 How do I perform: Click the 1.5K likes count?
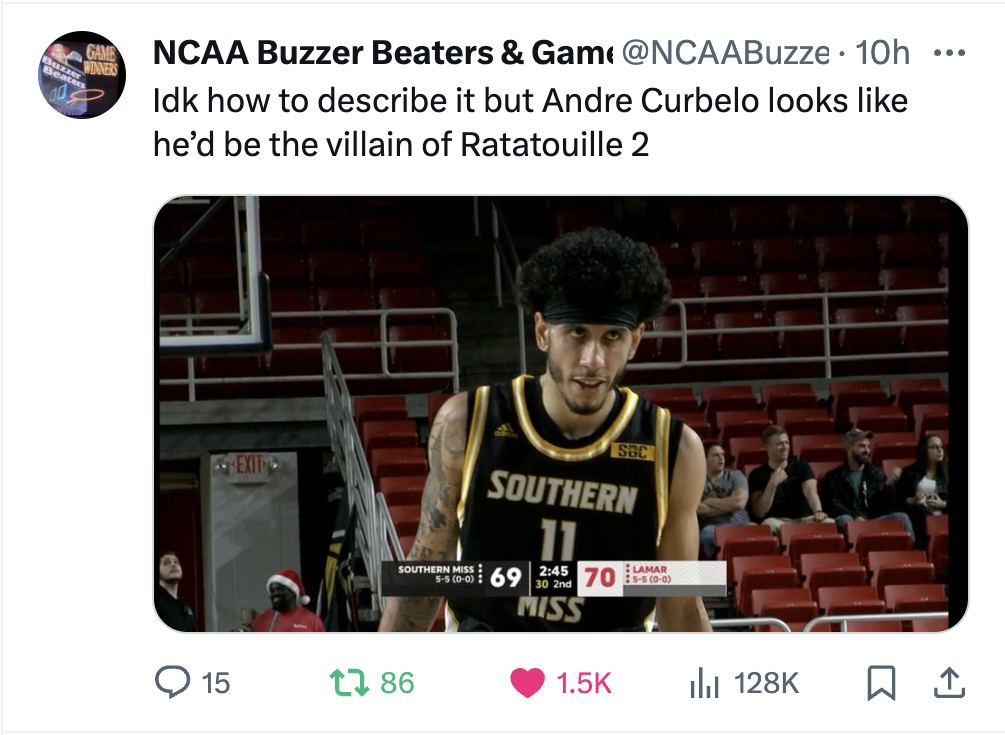click(x=583, y=683)
